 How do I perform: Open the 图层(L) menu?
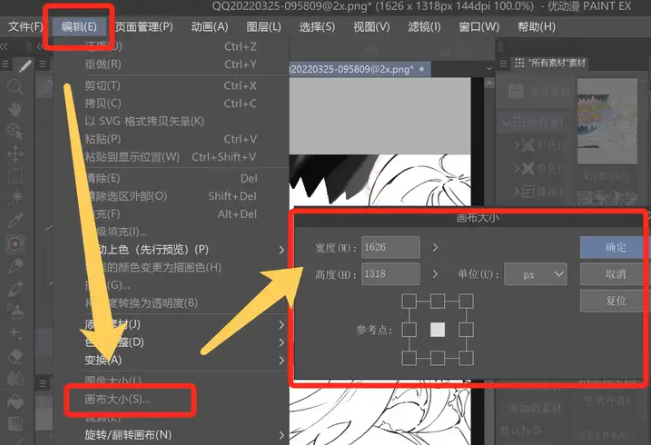264,27
